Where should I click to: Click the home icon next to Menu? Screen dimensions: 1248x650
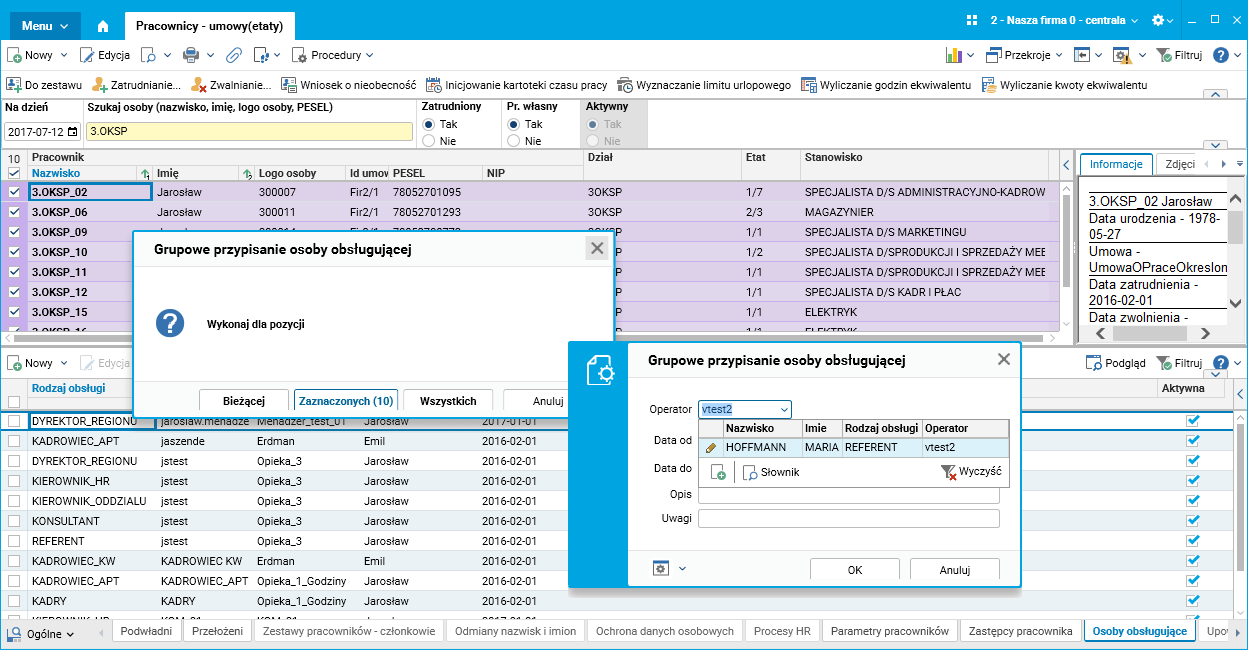pyautogui.click(x=103, y=25)
